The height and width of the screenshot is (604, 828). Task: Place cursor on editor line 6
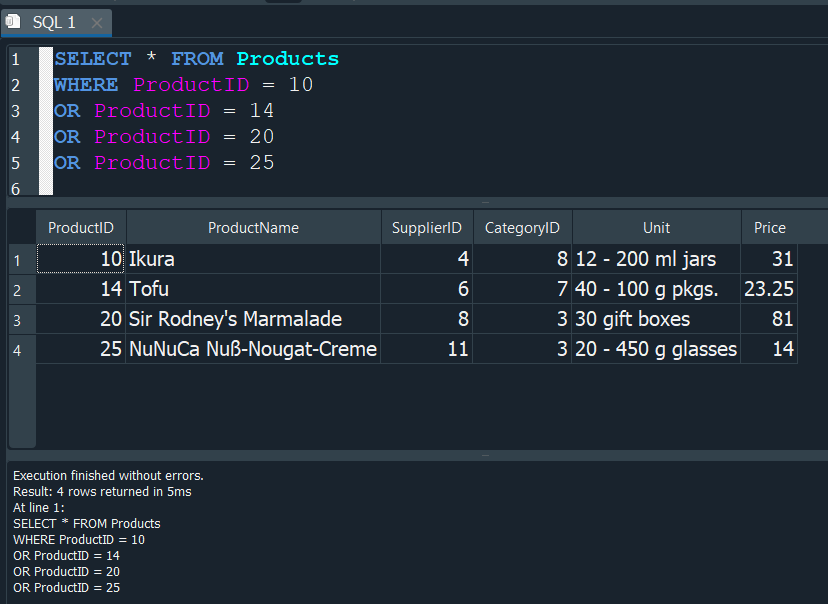click(200, 189)
